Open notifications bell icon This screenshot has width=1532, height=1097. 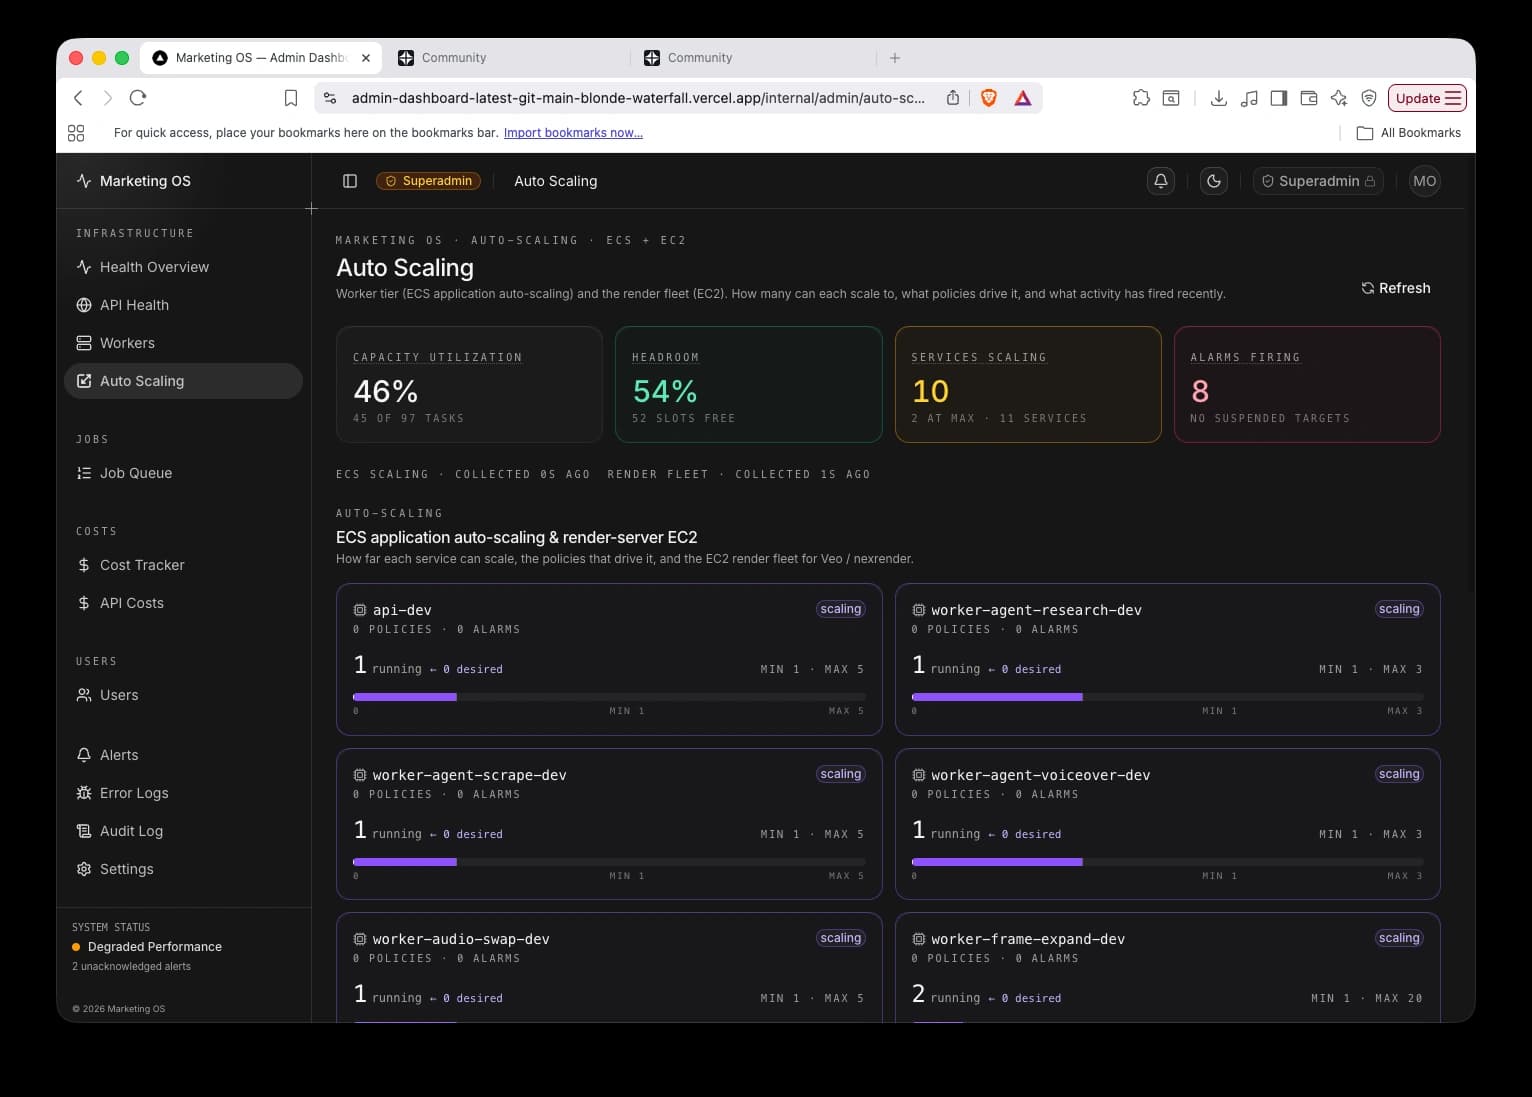1161,181
